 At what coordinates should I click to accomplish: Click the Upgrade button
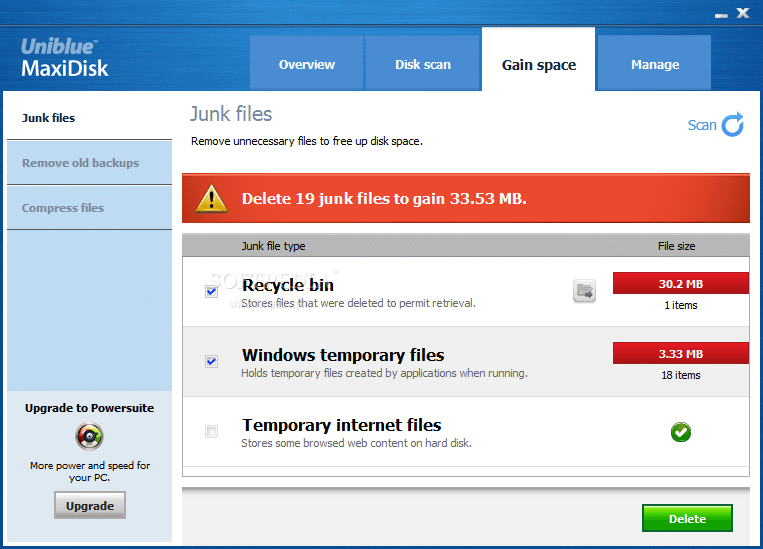click(x=90, y=506)
